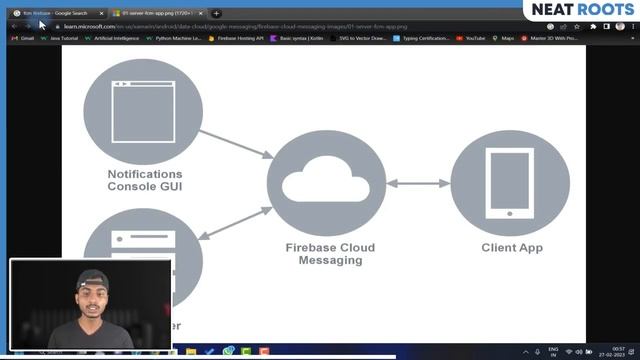Viewport: 640px width, 360px height.
Task: Open the Extensions puzzle icon
Action: 593,27
